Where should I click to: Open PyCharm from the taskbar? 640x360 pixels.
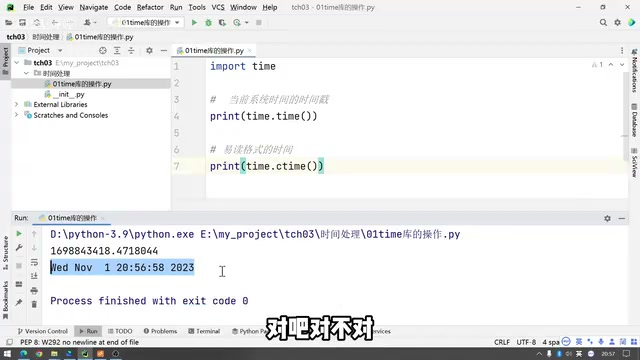point(85,353)
